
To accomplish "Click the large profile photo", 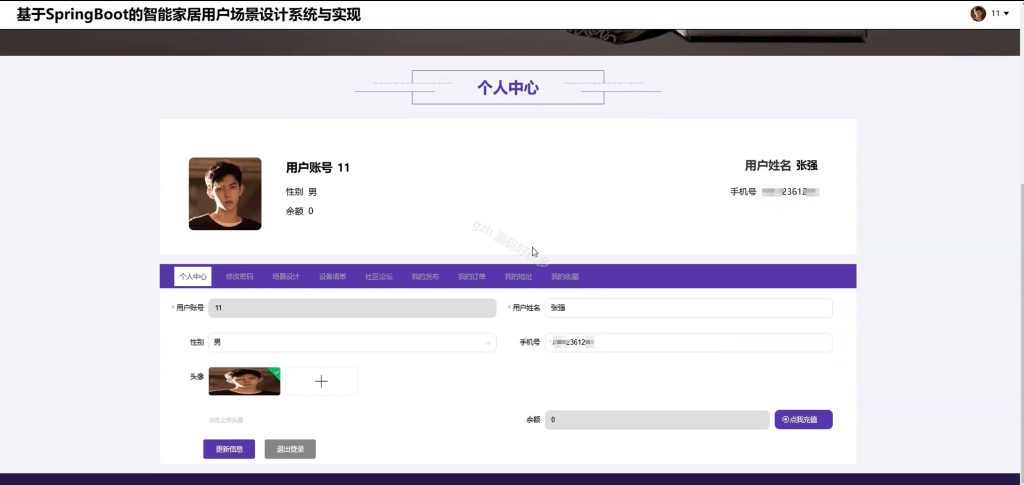I will (x=225, y=194).
